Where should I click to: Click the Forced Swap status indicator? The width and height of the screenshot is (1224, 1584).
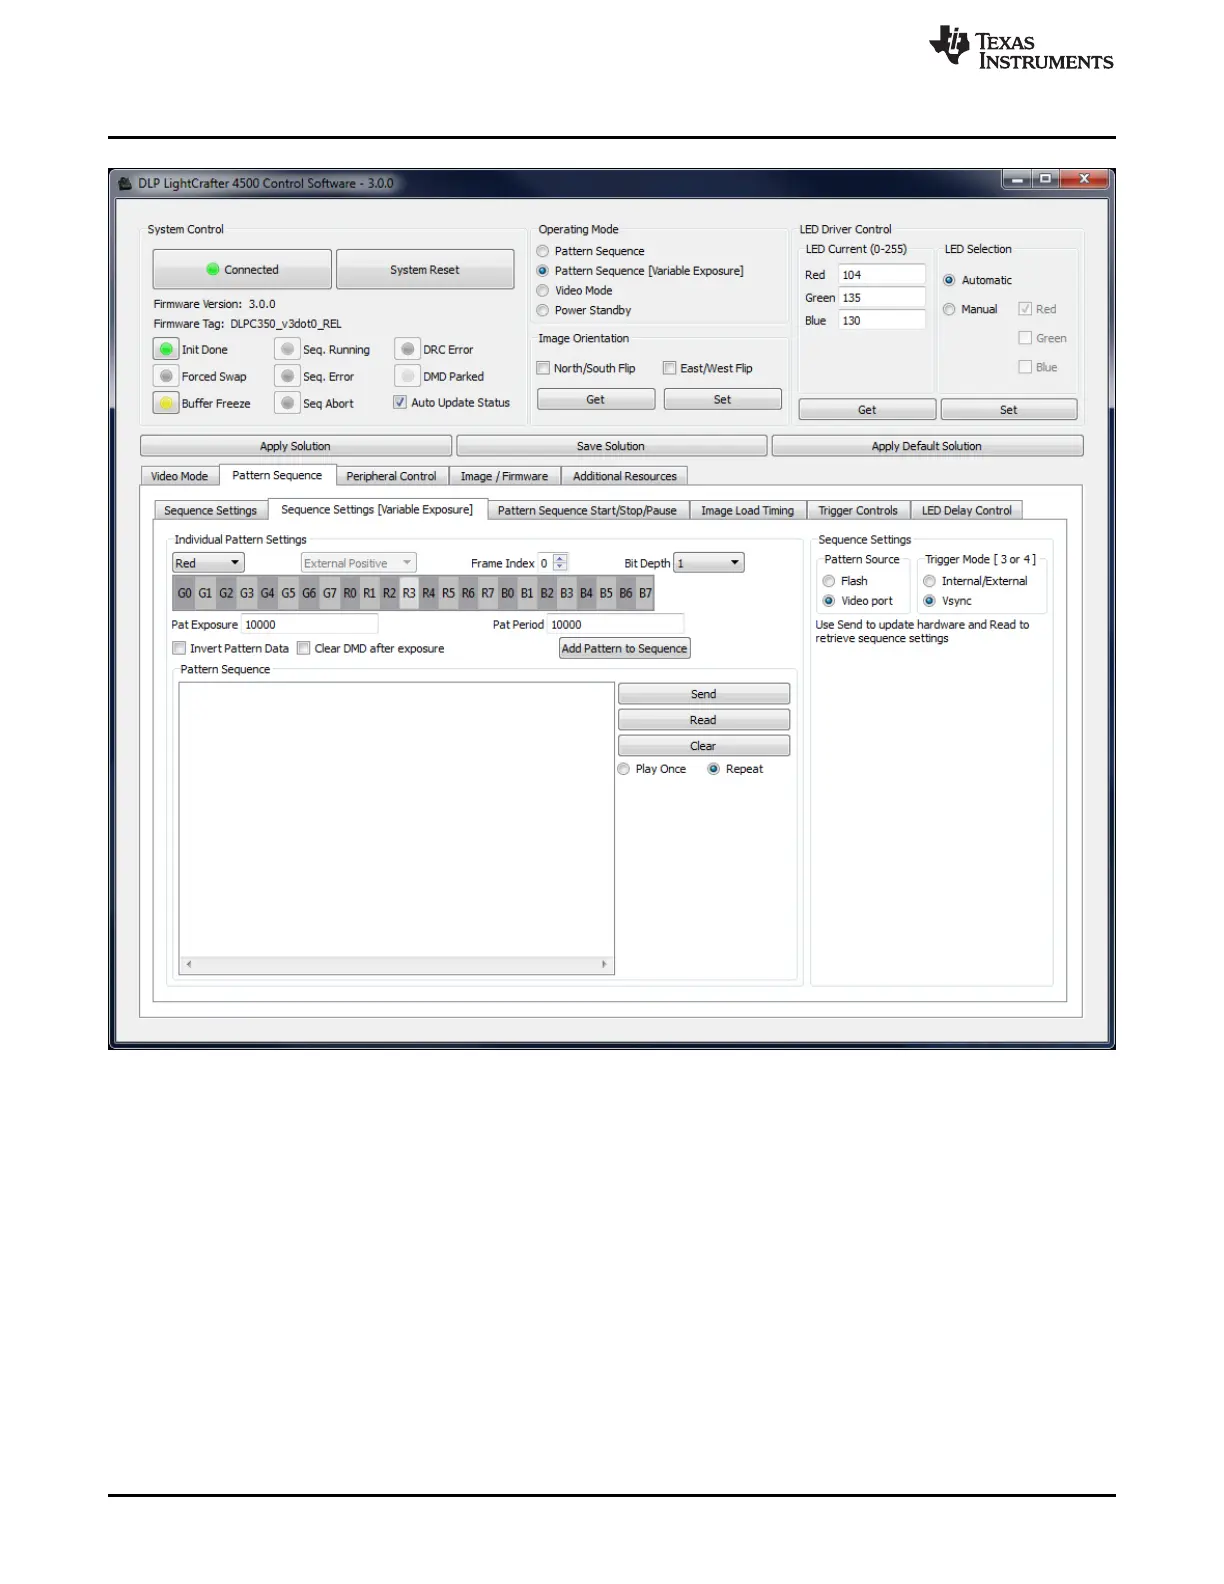[x=166, y=376]
